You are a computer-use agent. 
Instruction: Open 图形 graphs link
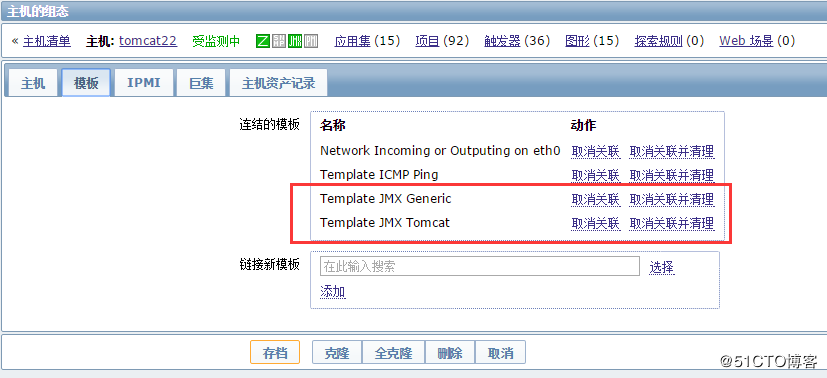[x=577, y=41]
